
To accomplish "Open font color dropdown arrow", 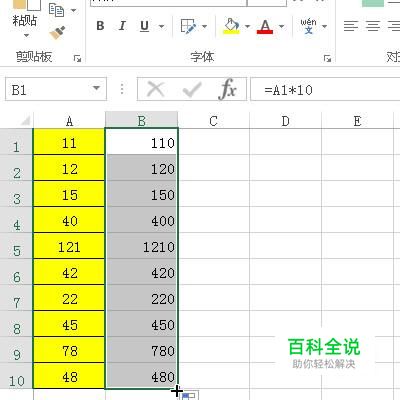I will tap(282, 26).
